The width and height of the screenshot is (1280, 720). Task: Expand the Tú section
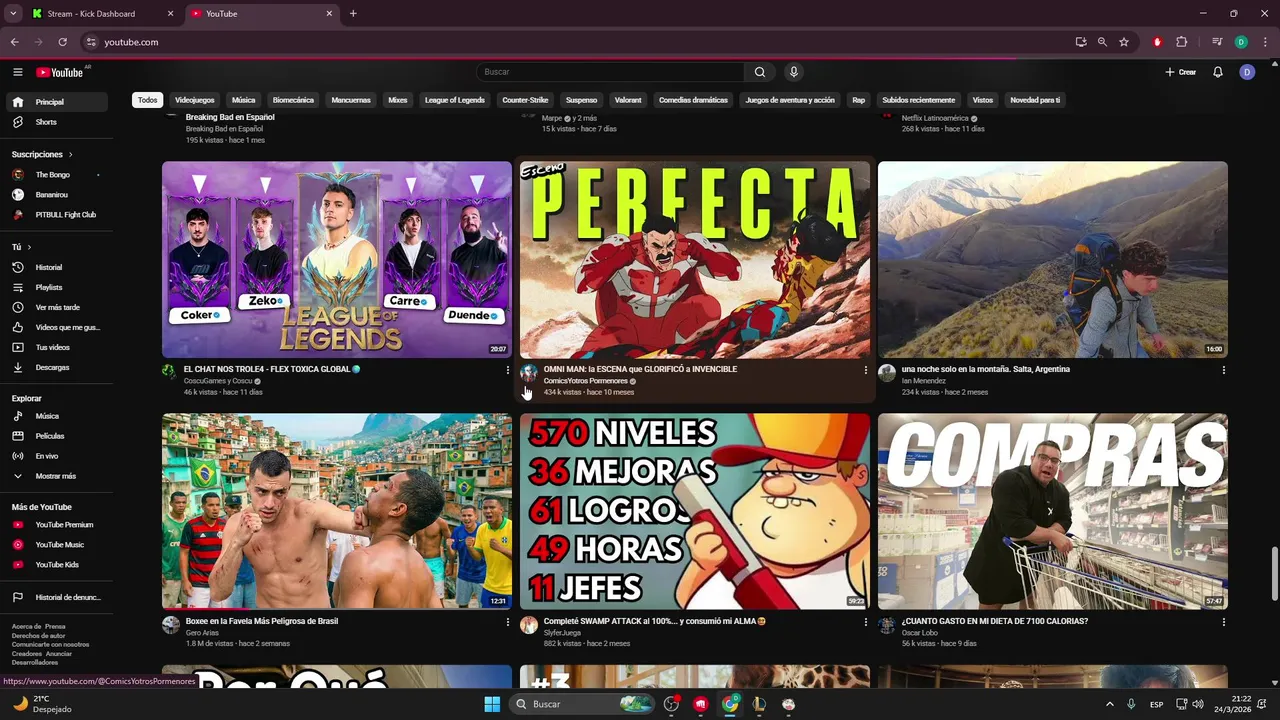tap(21, 247)
